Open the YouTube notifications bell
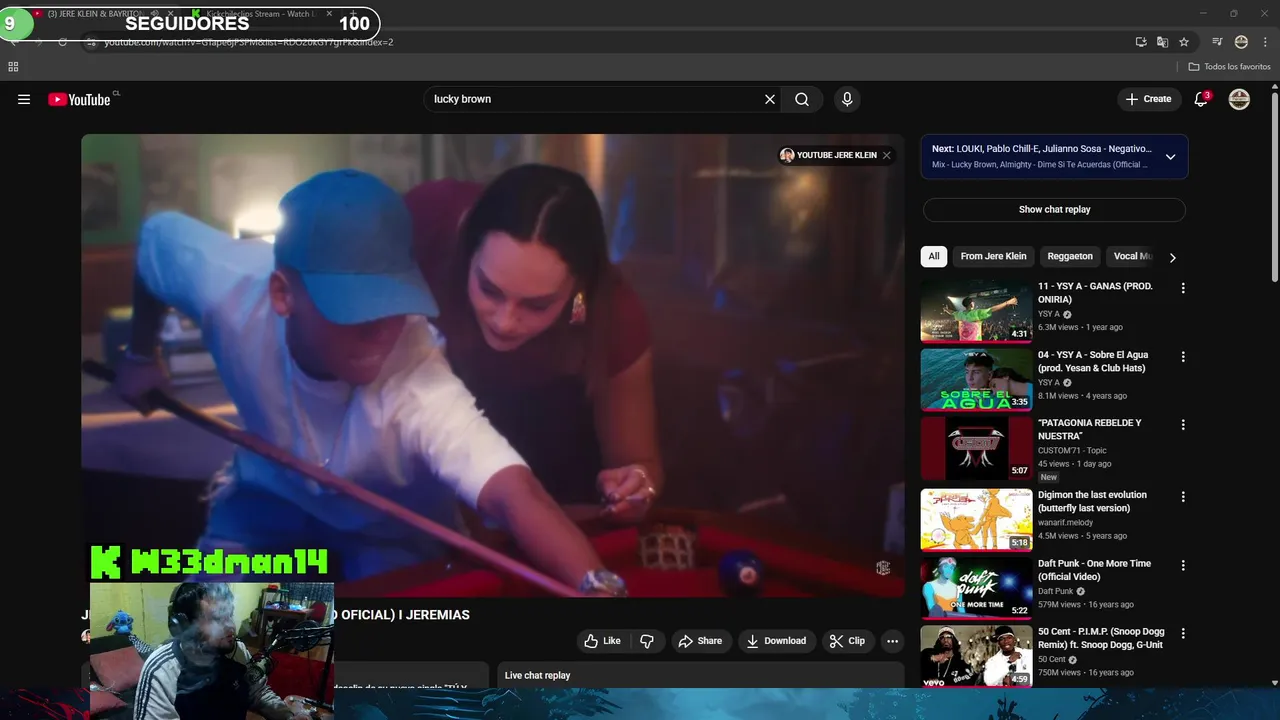The width and height of the screenshot is (1280, 720). click(1201, 99)
